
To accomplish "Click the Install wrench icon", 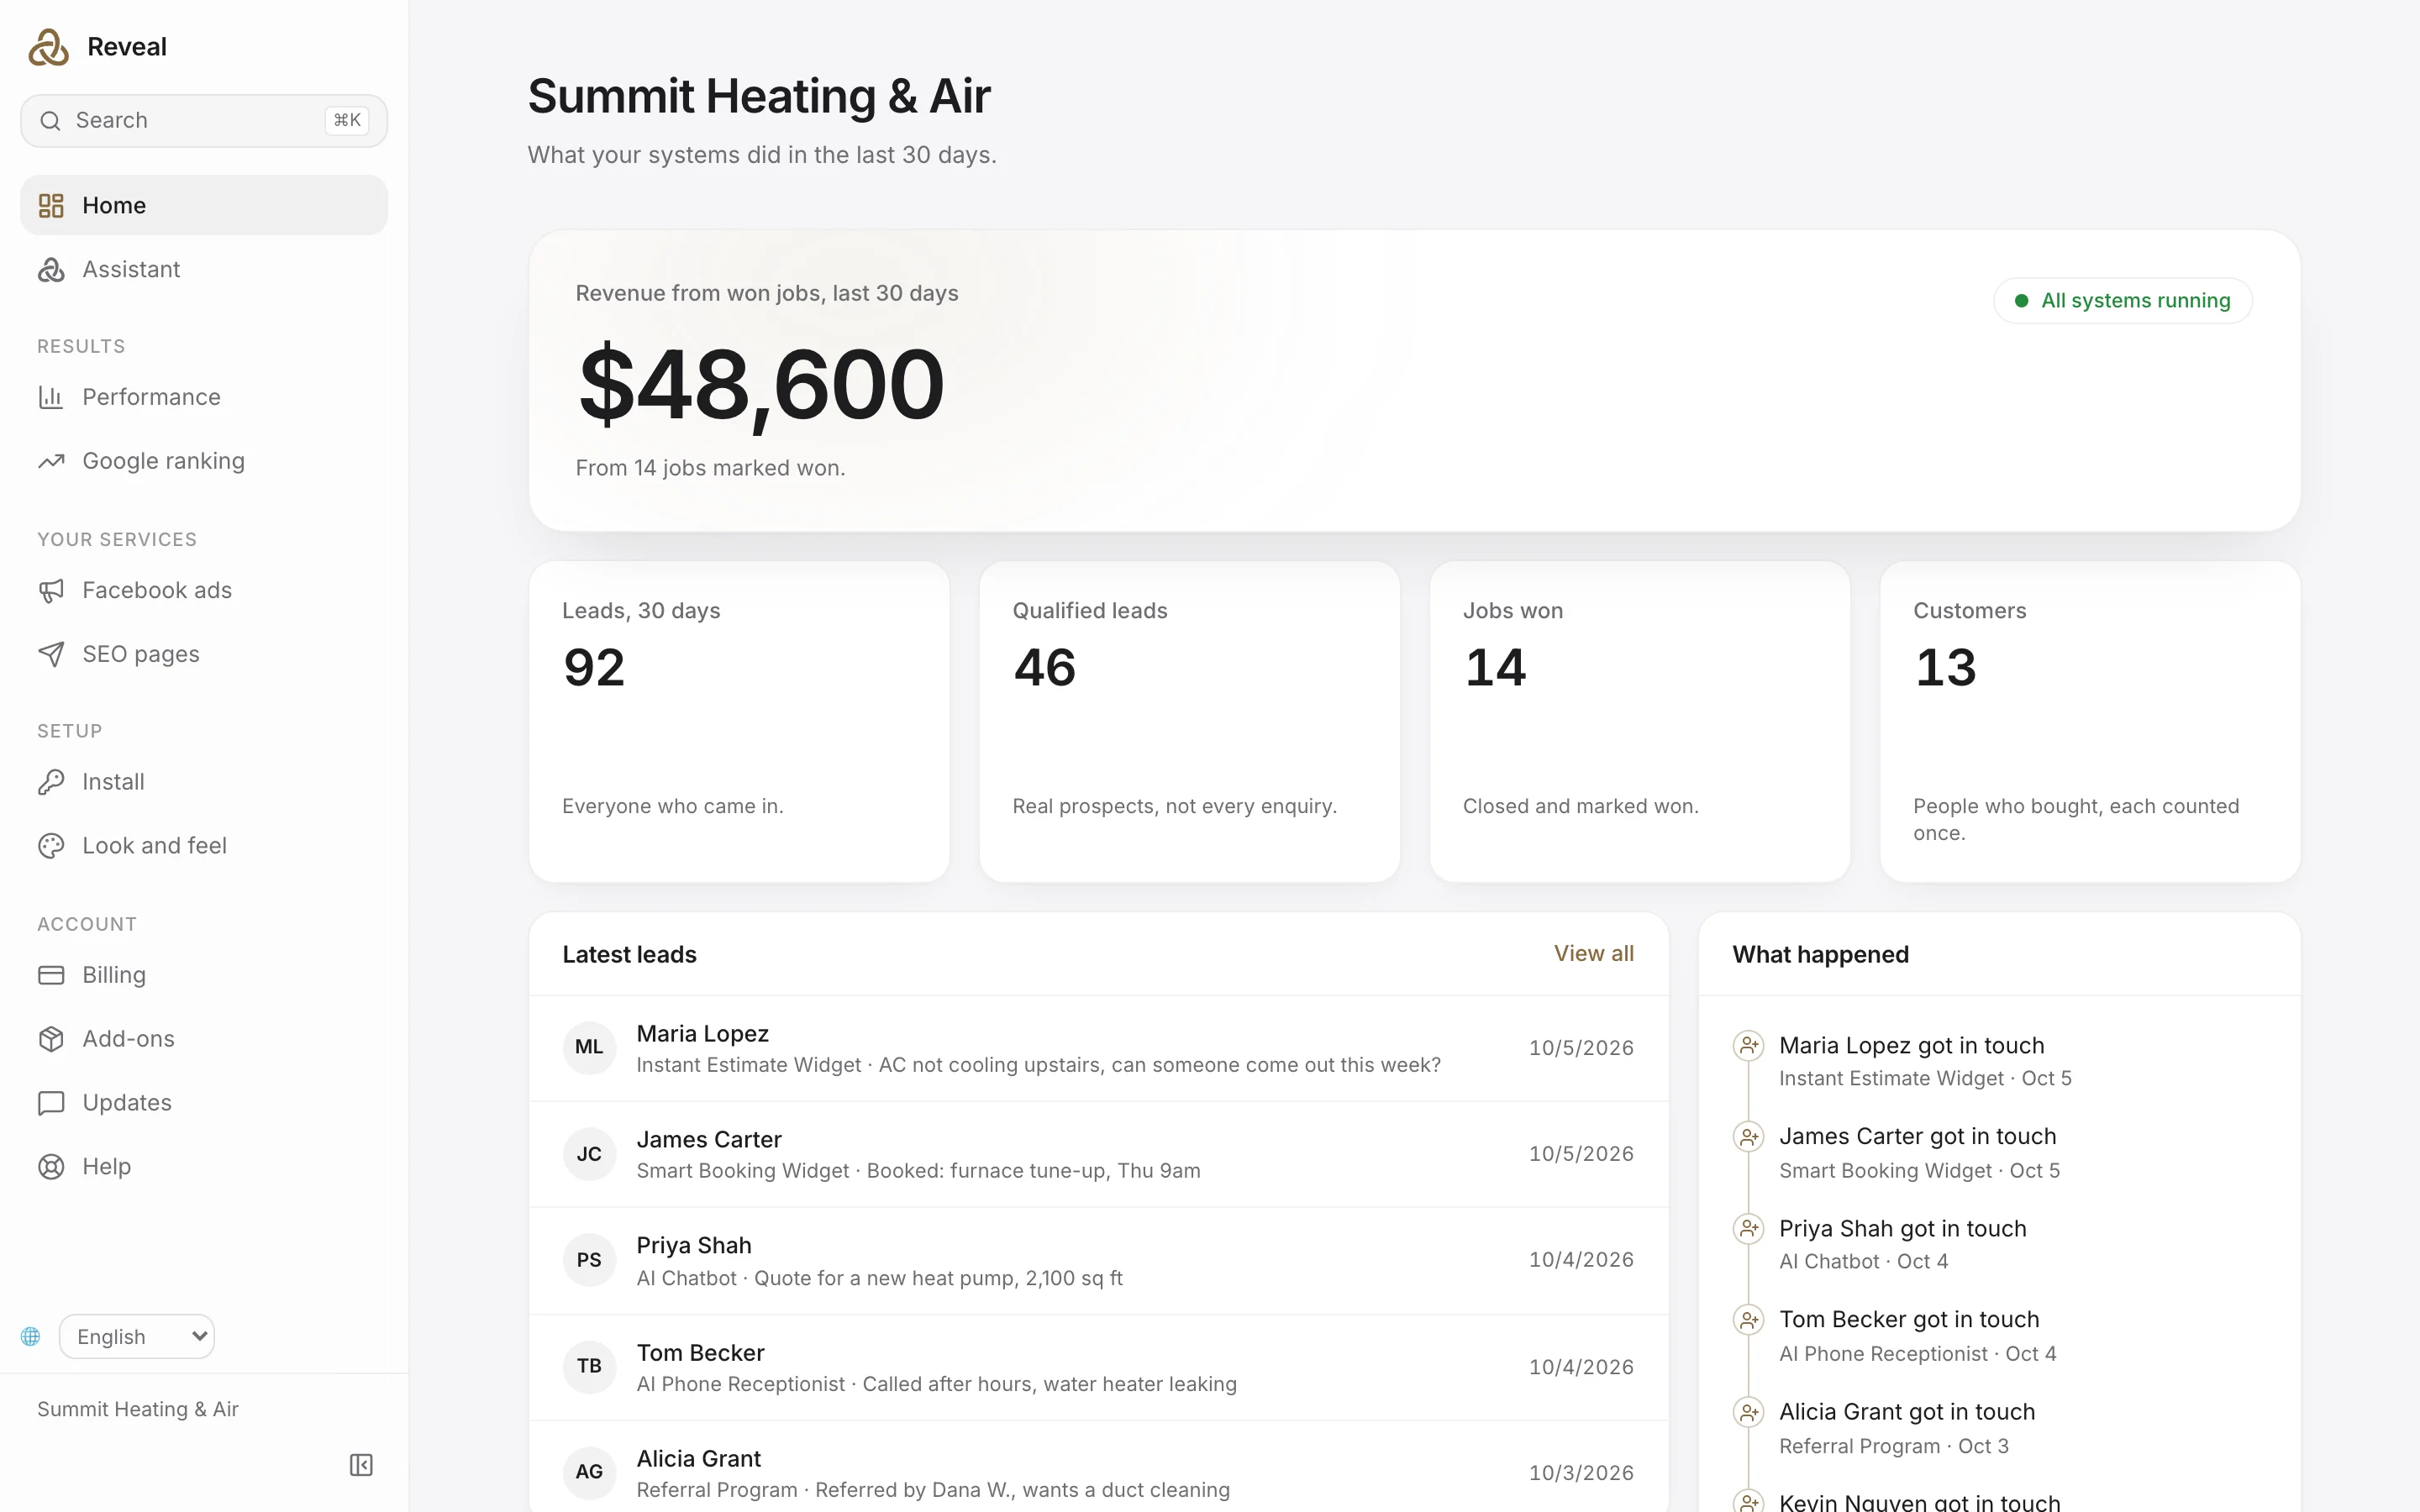I will (51, 782).
